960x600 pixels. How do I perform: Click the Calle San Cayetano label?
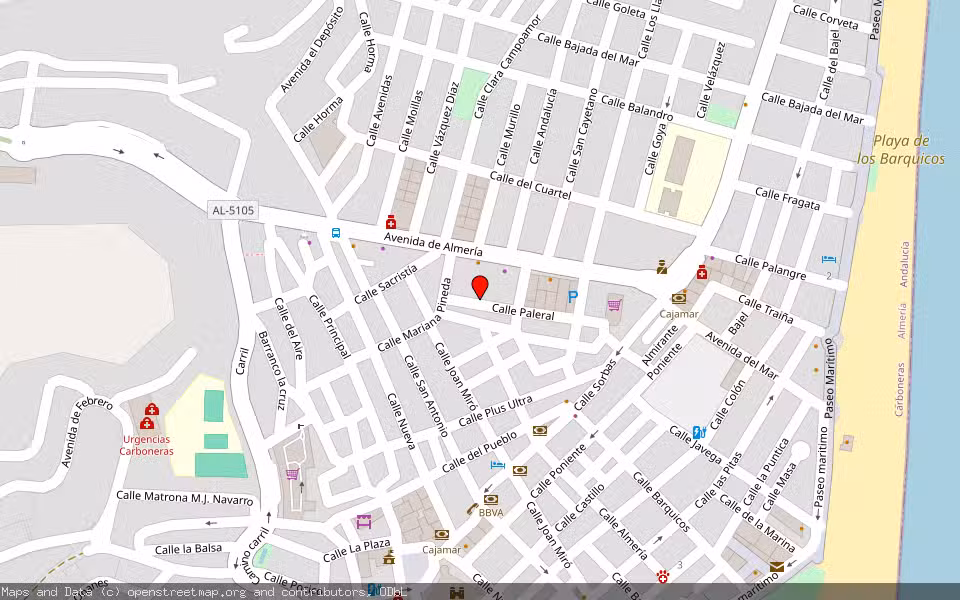pyautogui.click(x=581, y=135)
